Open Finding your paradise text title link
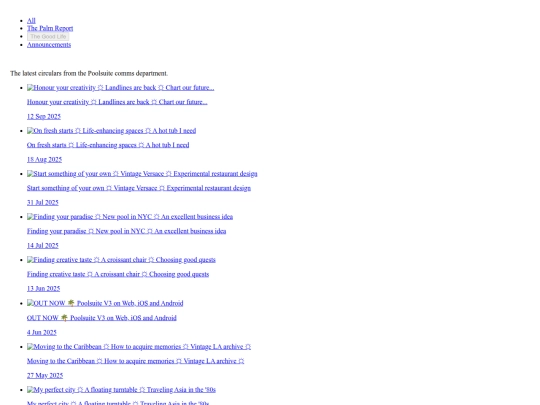Screen dimensions: 540x405 [127, 231]
